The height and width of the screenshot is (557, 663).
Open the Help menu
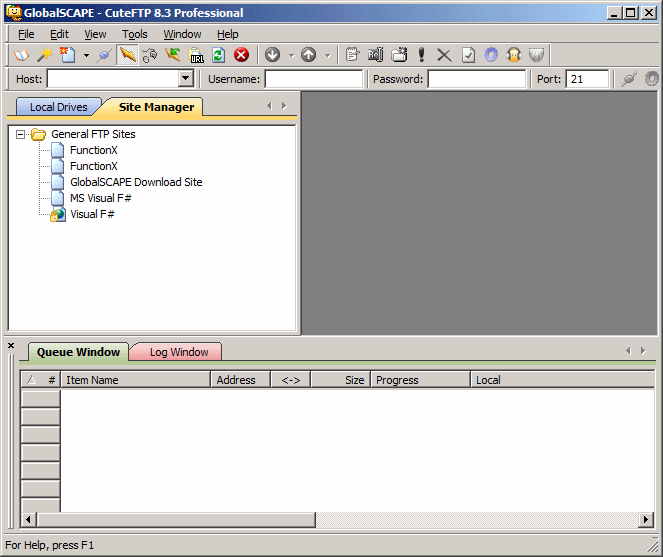coord(227,34)
